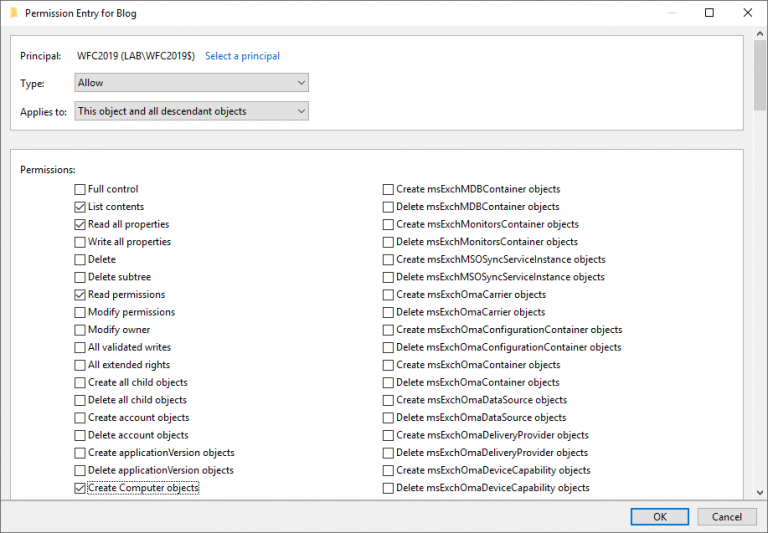Click the folder icon in title bar
768x533 pixels.
[x=11, y=13]
